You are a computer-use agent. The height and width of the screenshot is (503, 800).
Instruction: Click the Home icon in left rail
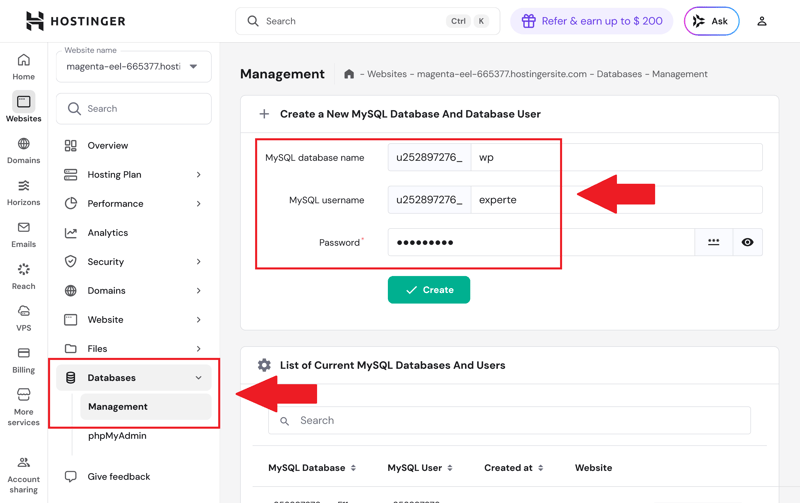(x=23, y=61)
